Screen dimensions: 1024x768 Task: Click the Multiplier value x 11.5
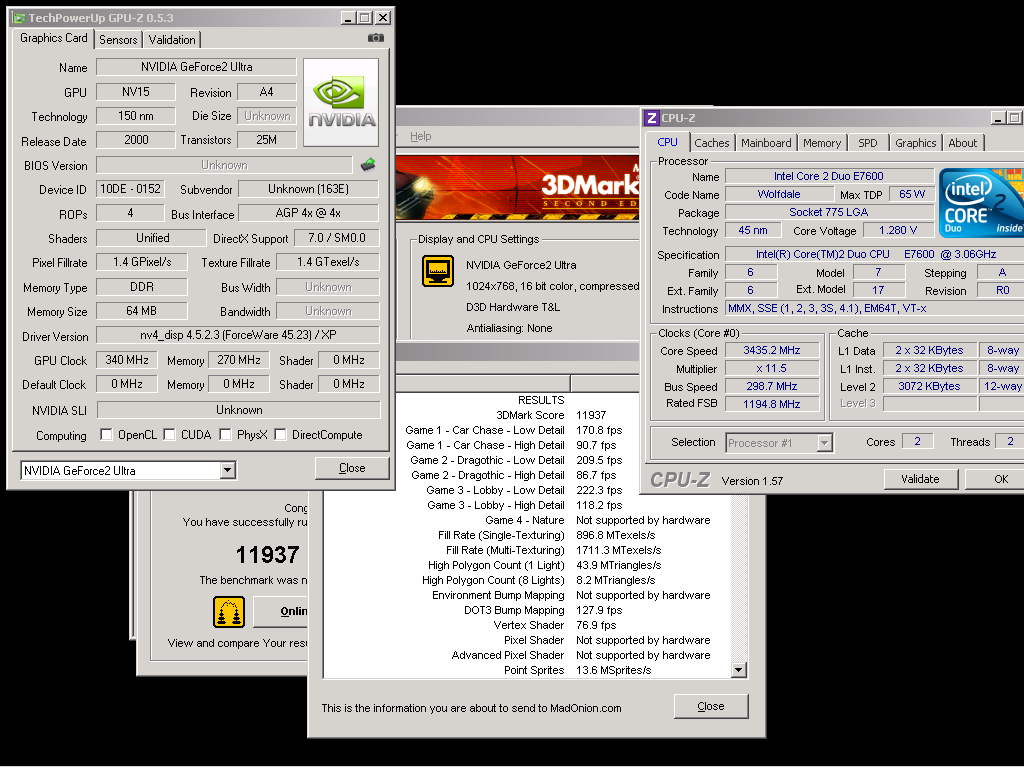coord(772,368)
